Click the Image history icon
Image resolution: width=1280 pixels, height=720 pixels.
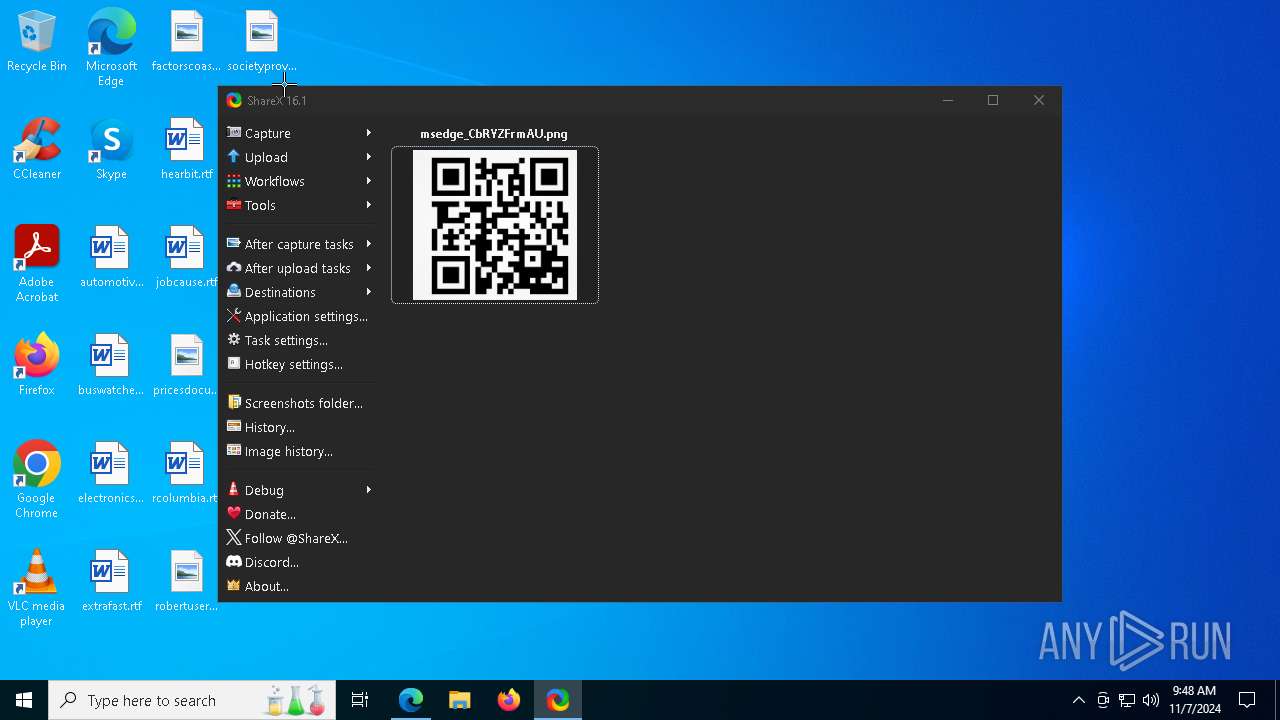pyautogui.click(x=234, y=450)
